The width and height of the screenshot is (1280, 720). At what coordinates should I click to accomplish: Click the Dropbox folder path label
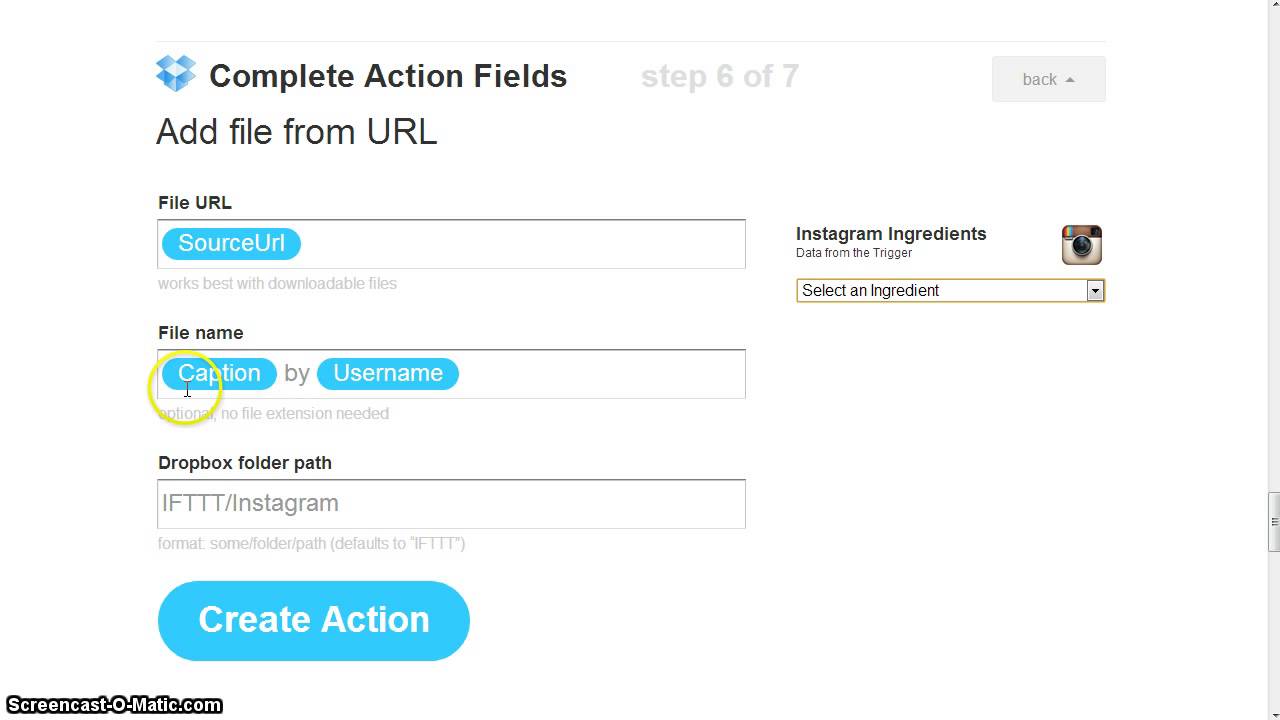244,463
